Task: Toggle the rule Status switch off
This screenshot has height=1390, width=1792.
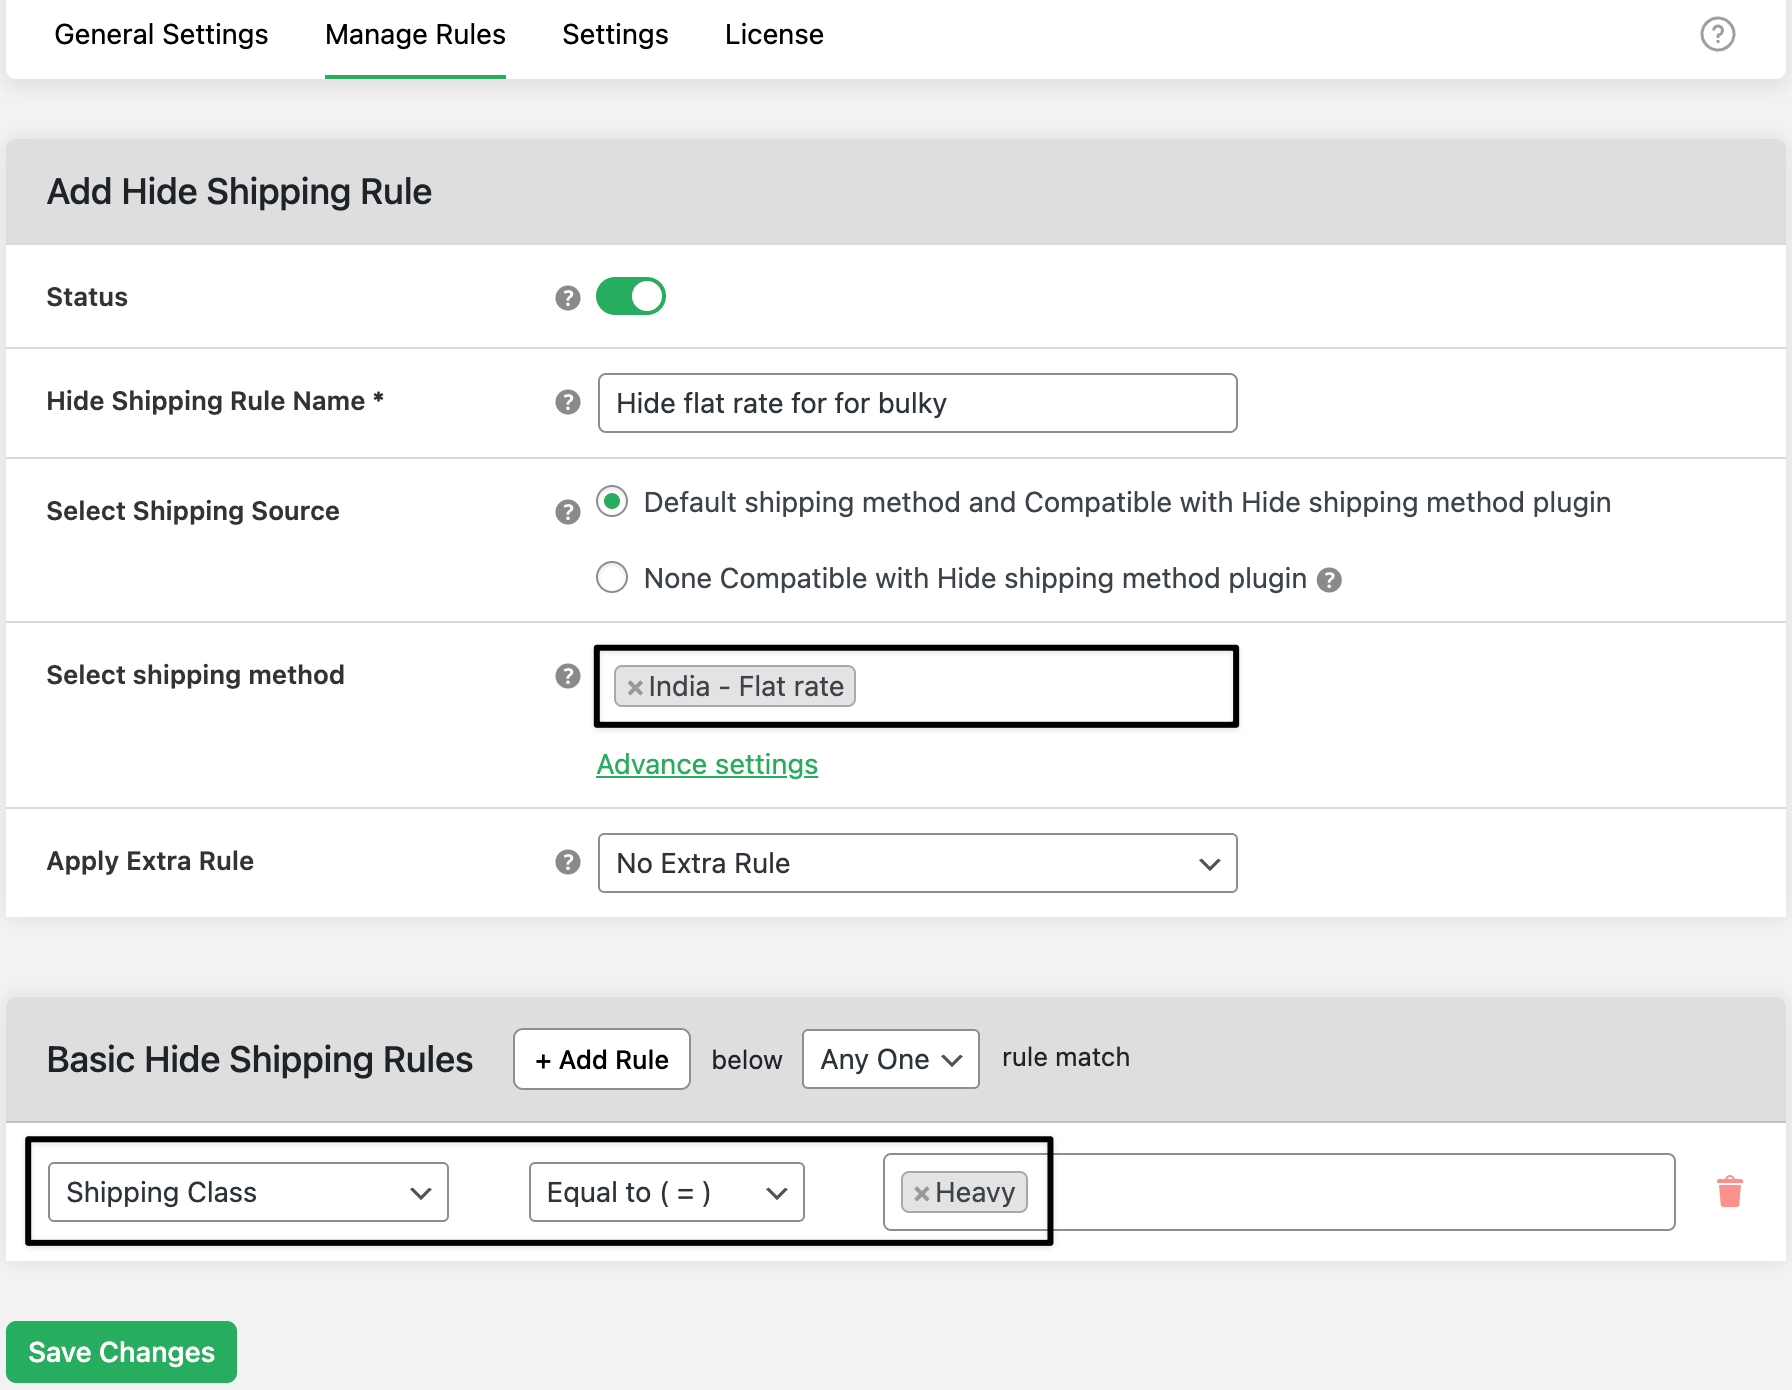Action: (631, 297)
